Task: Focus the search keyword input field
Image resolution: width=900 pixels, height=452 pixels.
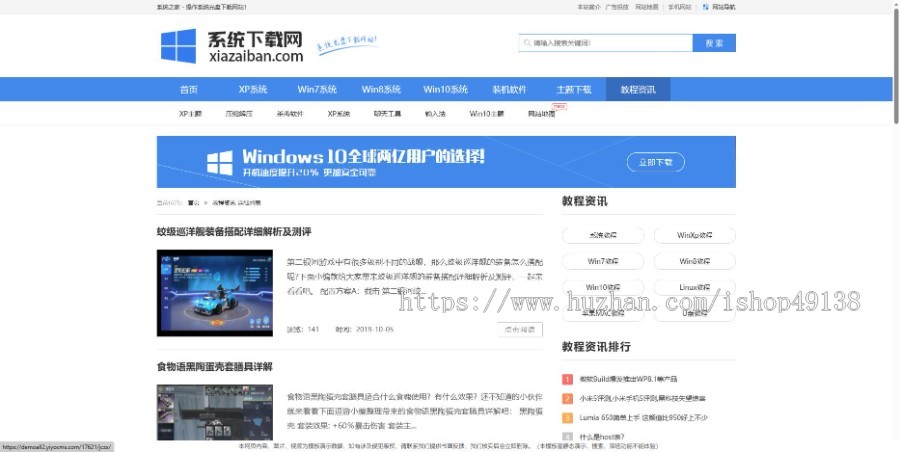Action: click(x=606, y=43)
